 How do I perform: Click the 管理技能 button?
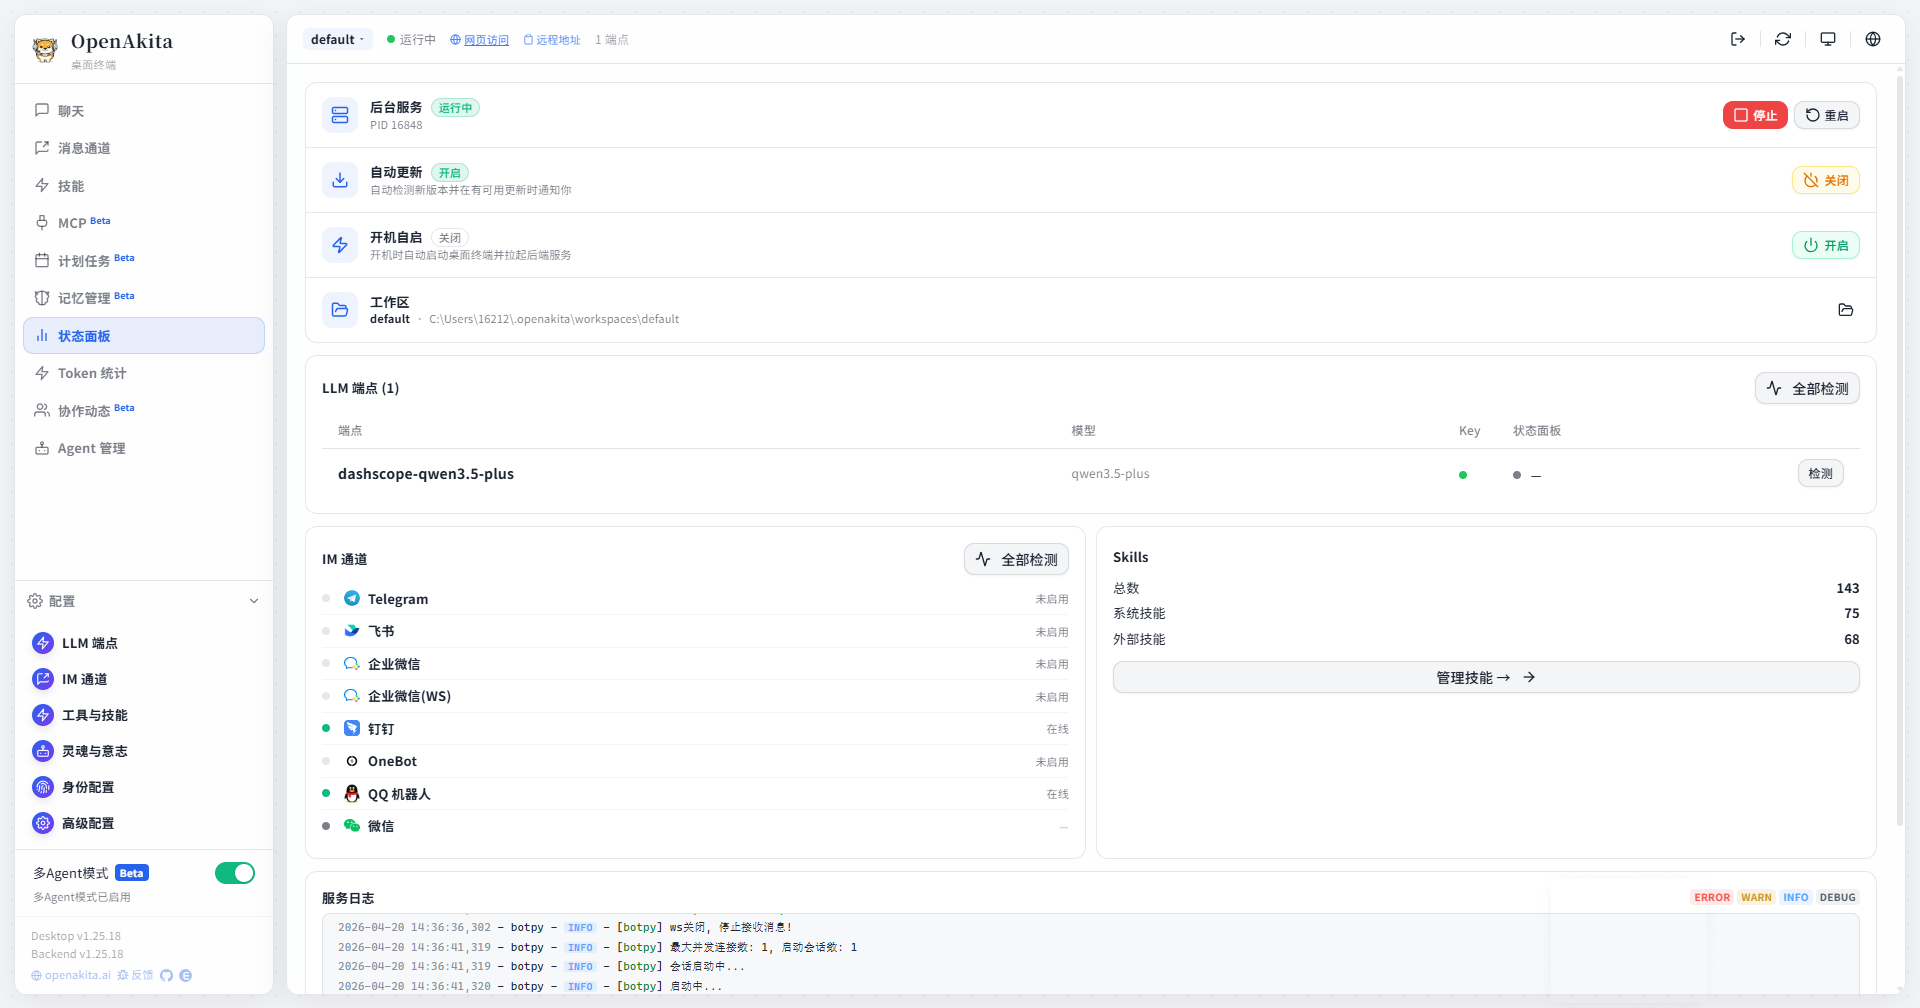[x=1486, y=677]
